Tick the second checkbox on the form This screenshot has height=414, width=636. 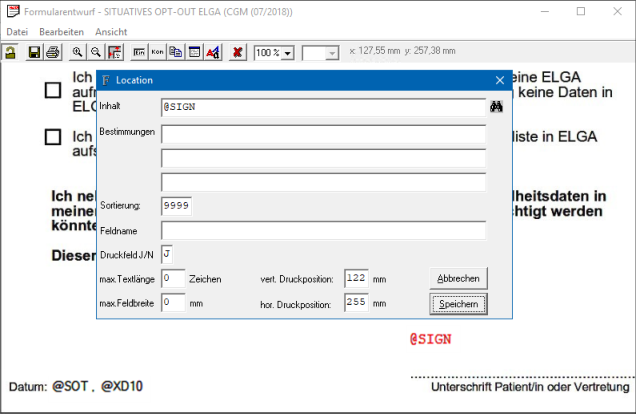(x=53, y=137)
